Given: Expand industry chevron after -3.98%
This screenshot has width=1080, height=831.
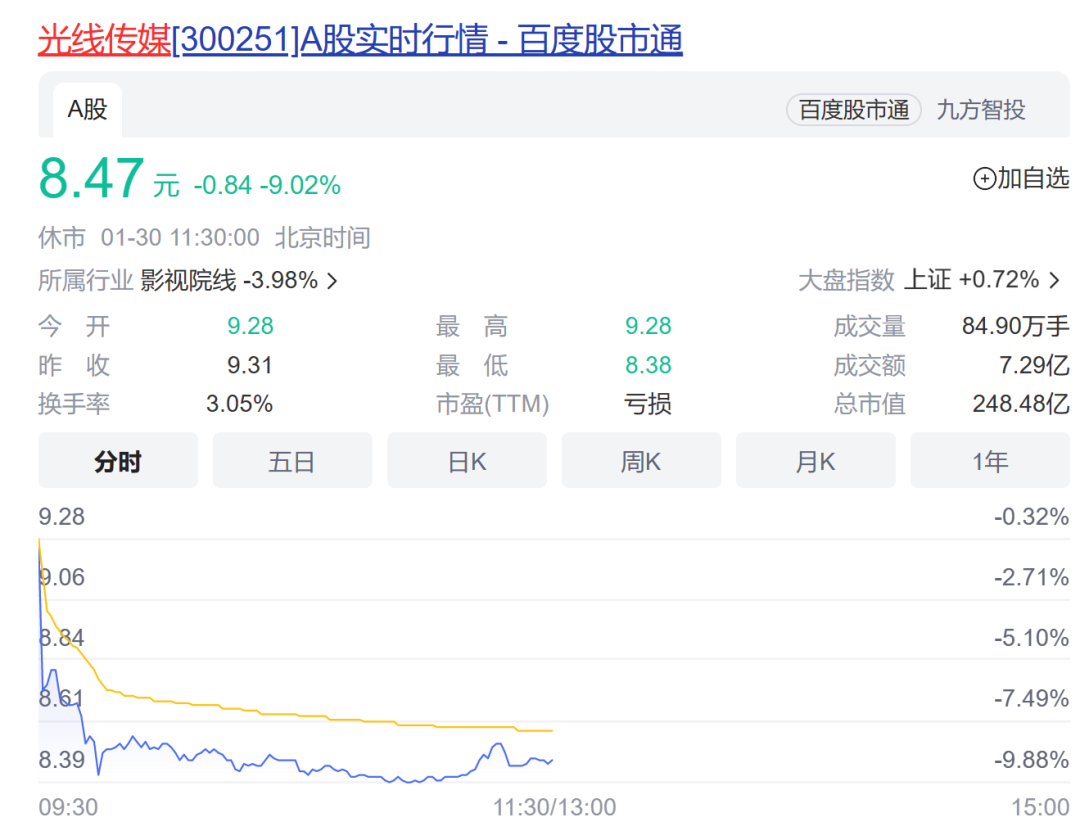Looking at the screenshot, I should pos(332,281).
